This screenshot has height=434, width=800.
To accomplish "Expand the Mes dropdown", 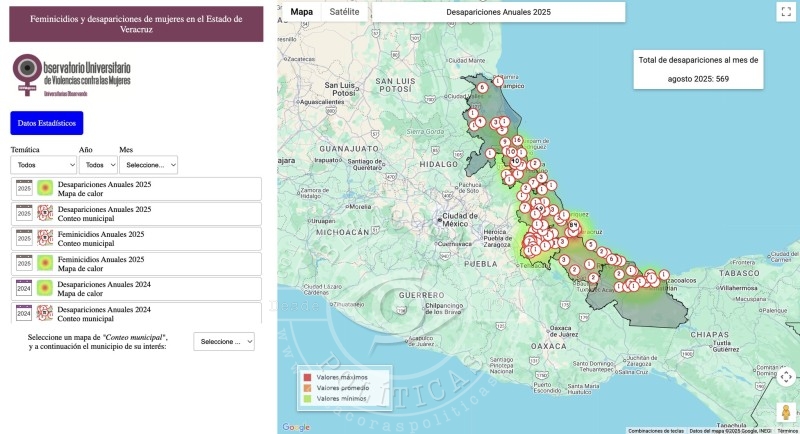I will pyautogui.click(x=148, y=165).
